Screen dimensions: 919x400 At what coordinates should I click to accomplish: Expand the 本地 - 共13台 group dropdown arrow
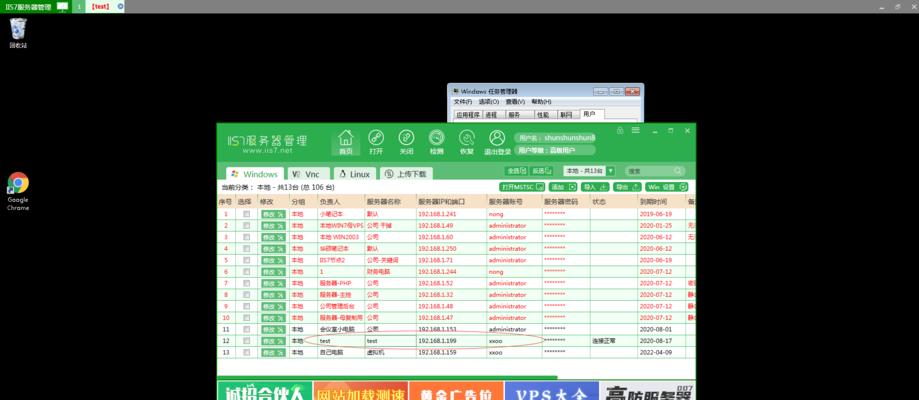610,171
